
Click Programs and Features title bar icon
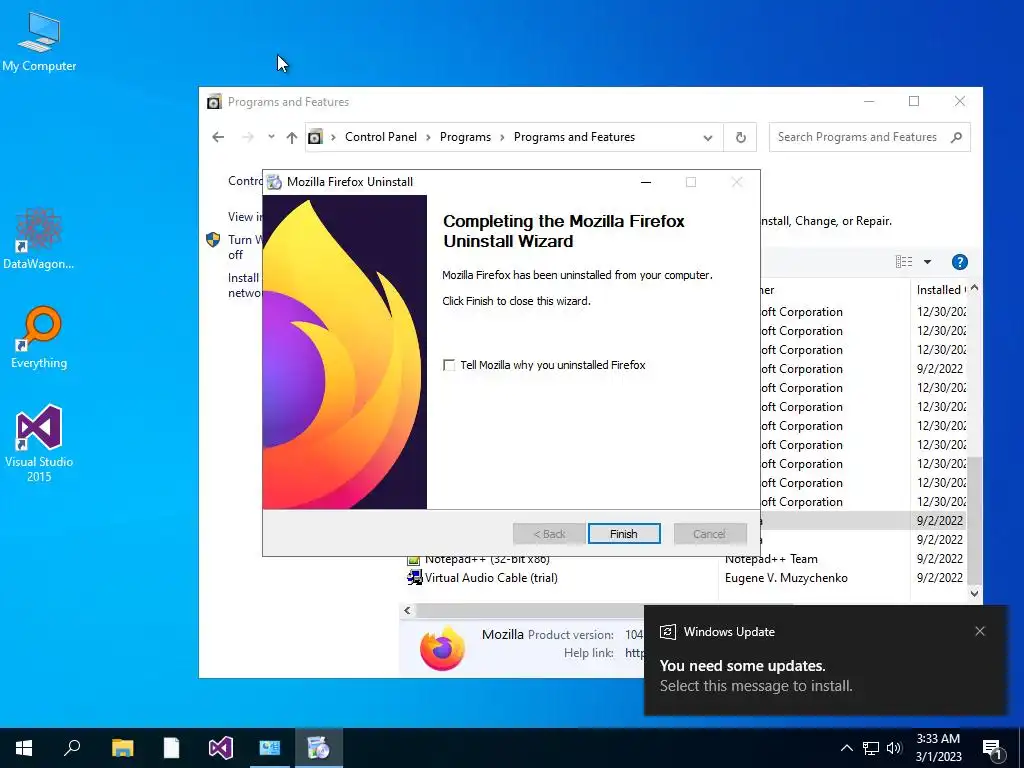[214, 102]
